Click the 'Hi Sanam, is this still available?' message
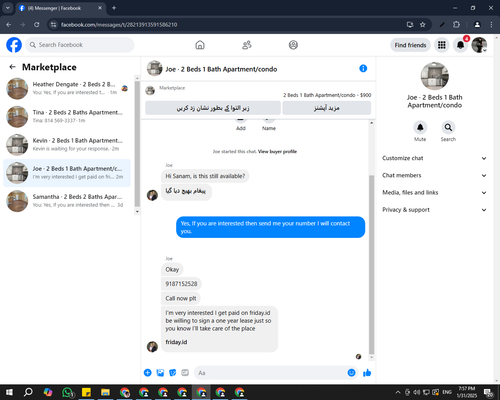Screen dimensions: 500x400 (205, 176)
